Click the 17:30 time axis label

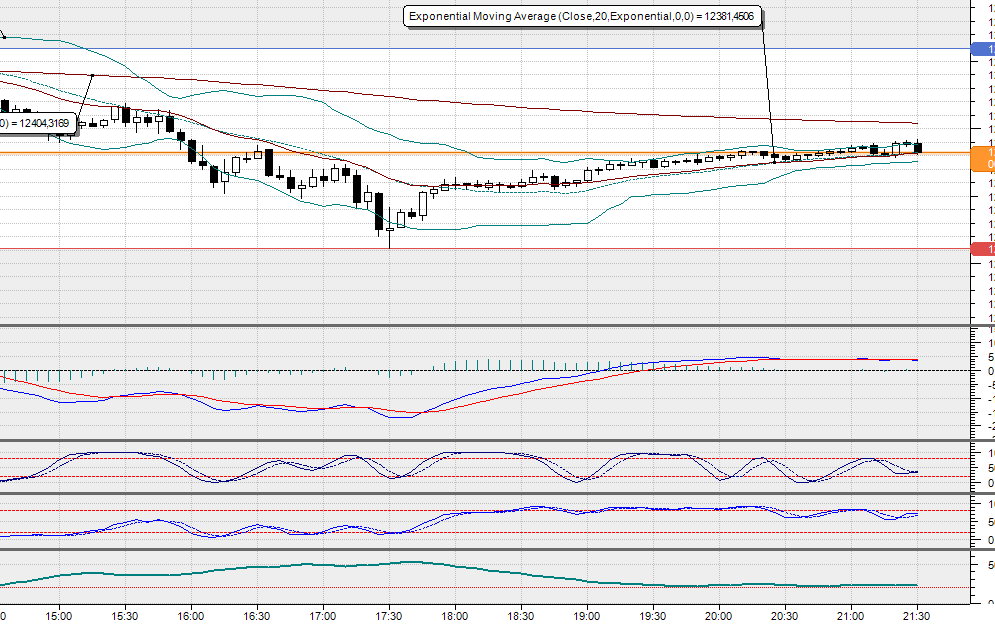tap(388, 618)
